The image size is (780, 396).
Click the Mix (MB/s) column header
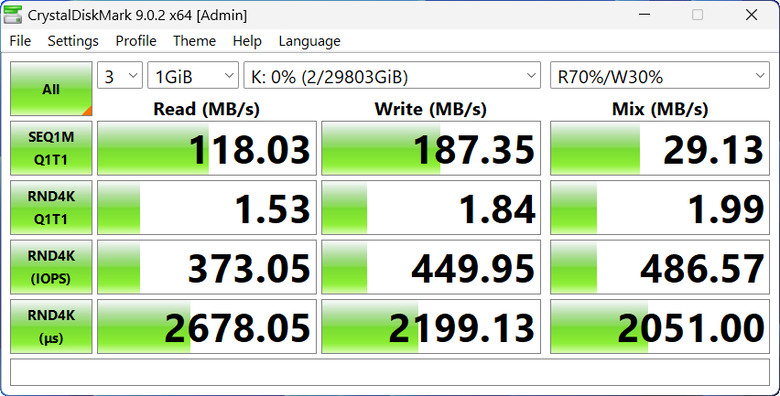click(x=660, y=108)
